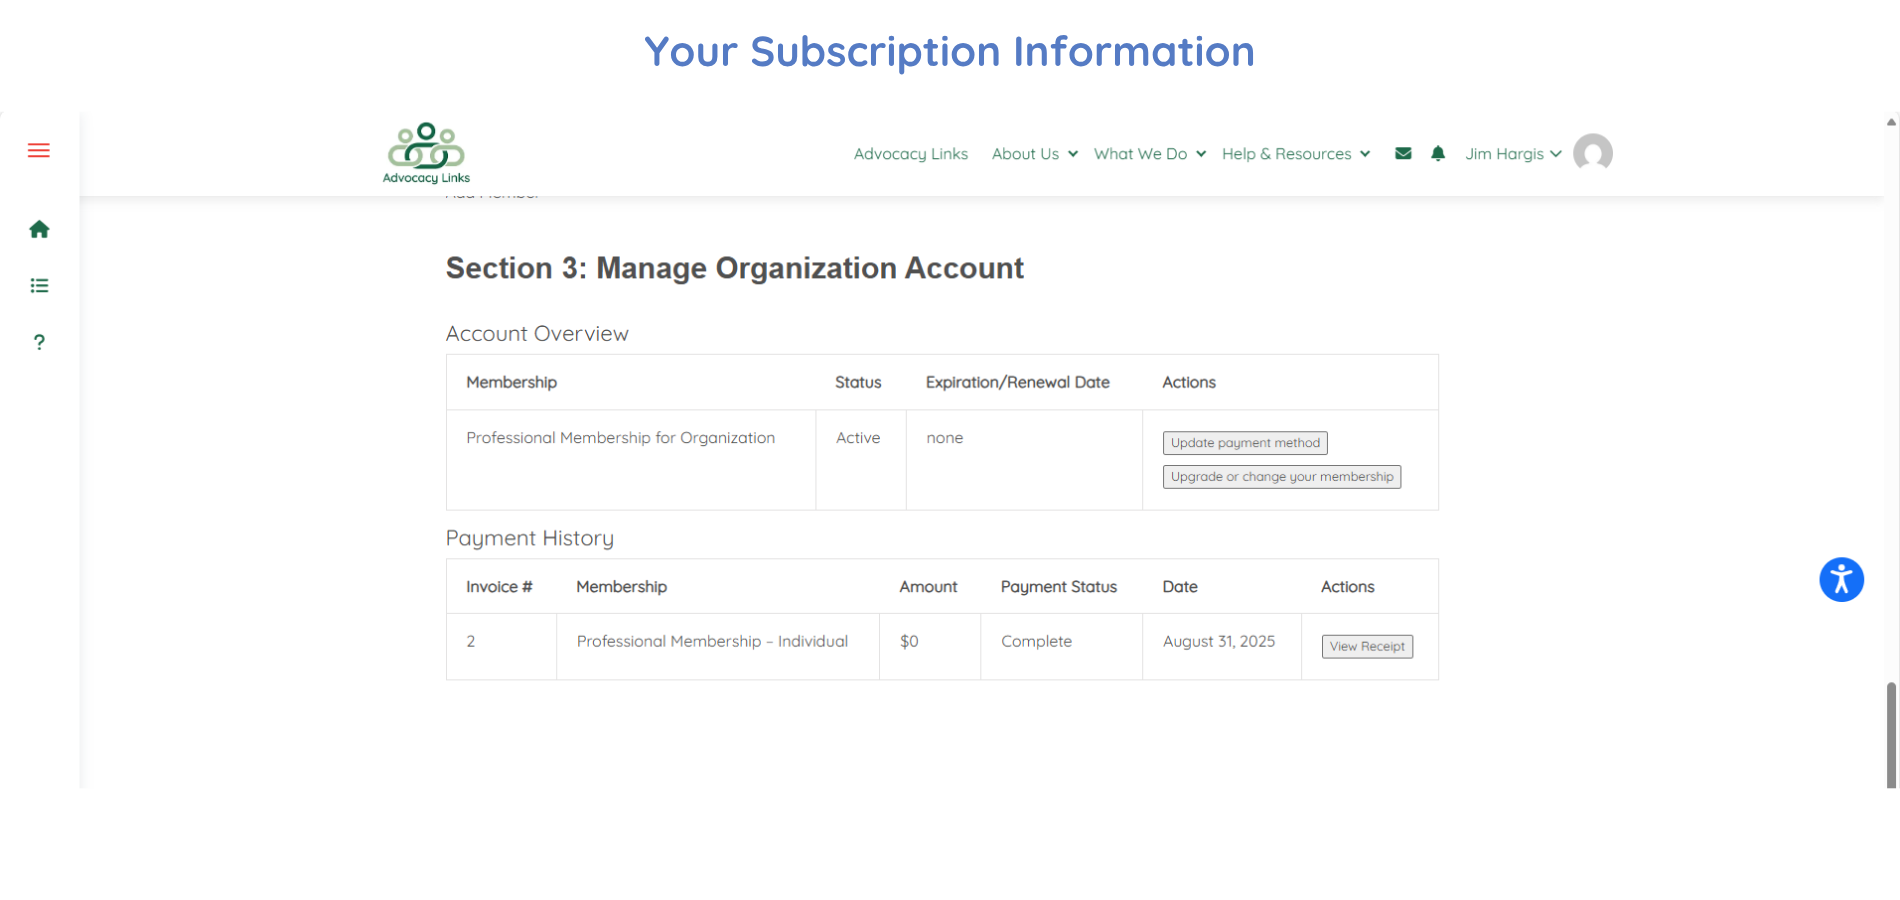Screen dimensions: 1900x900
Task: Click the Section 3 Manage Organization heading
Action: tap(734, 268)
